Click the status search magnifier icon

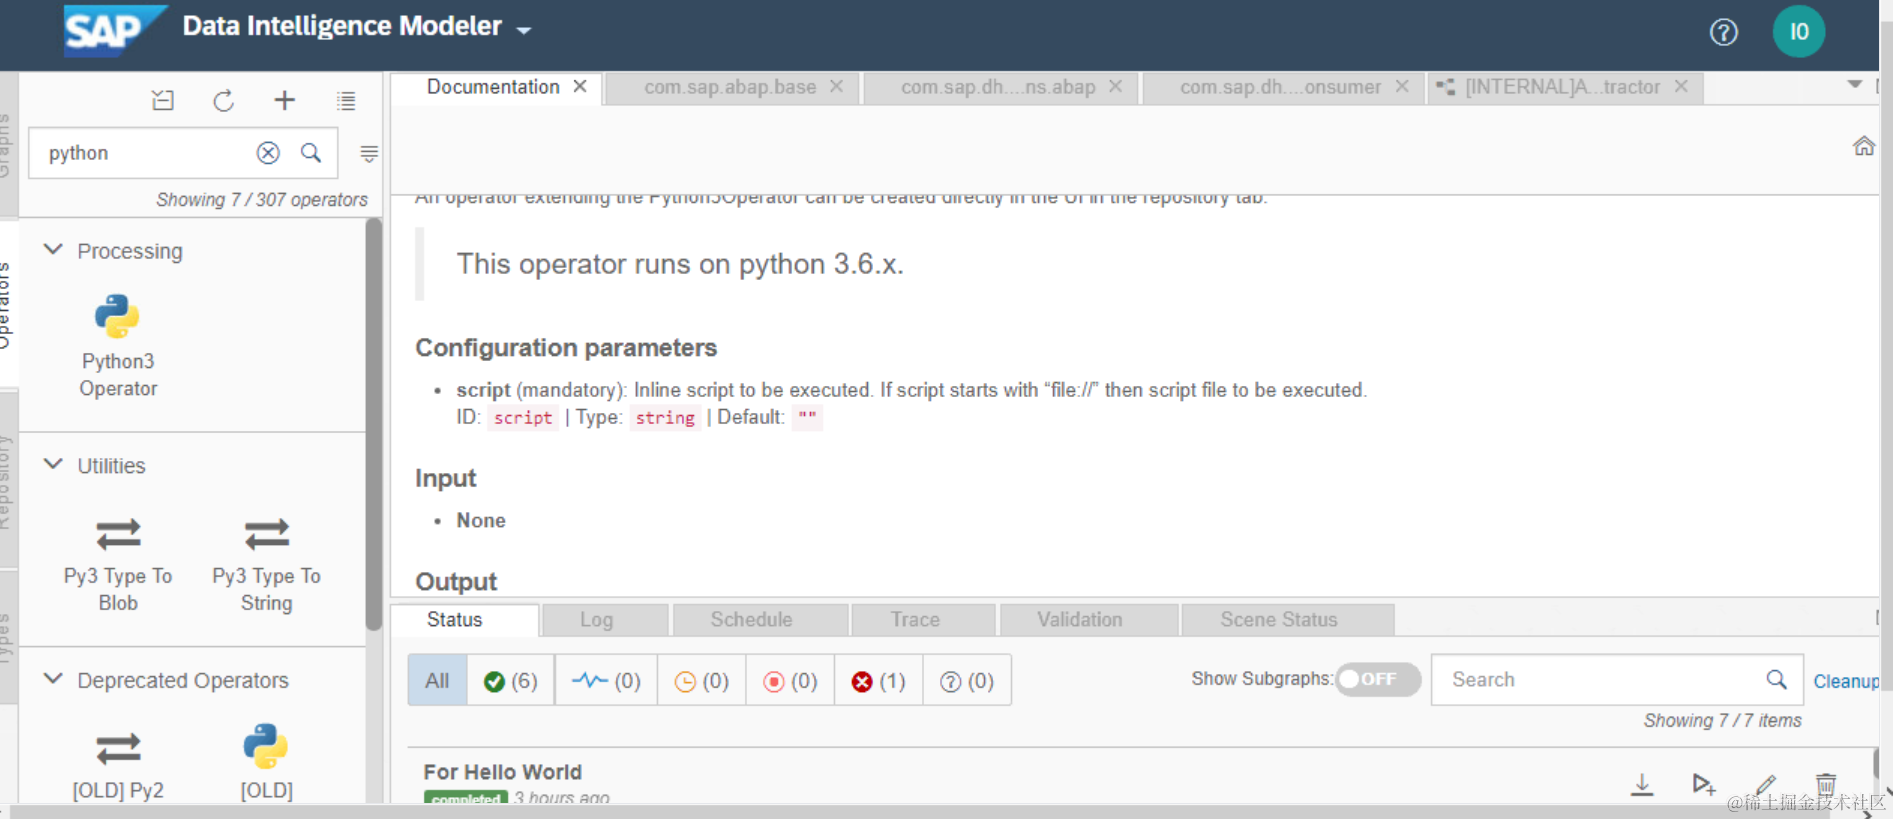[x=1776, y=680]
